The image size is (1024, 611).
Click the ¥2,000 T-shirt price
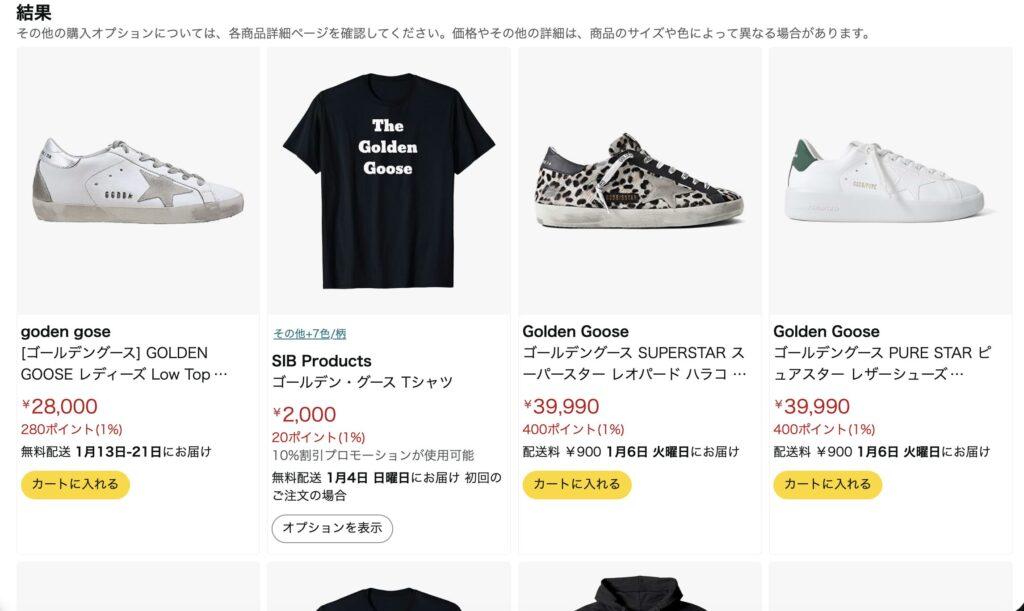[304, 414]
